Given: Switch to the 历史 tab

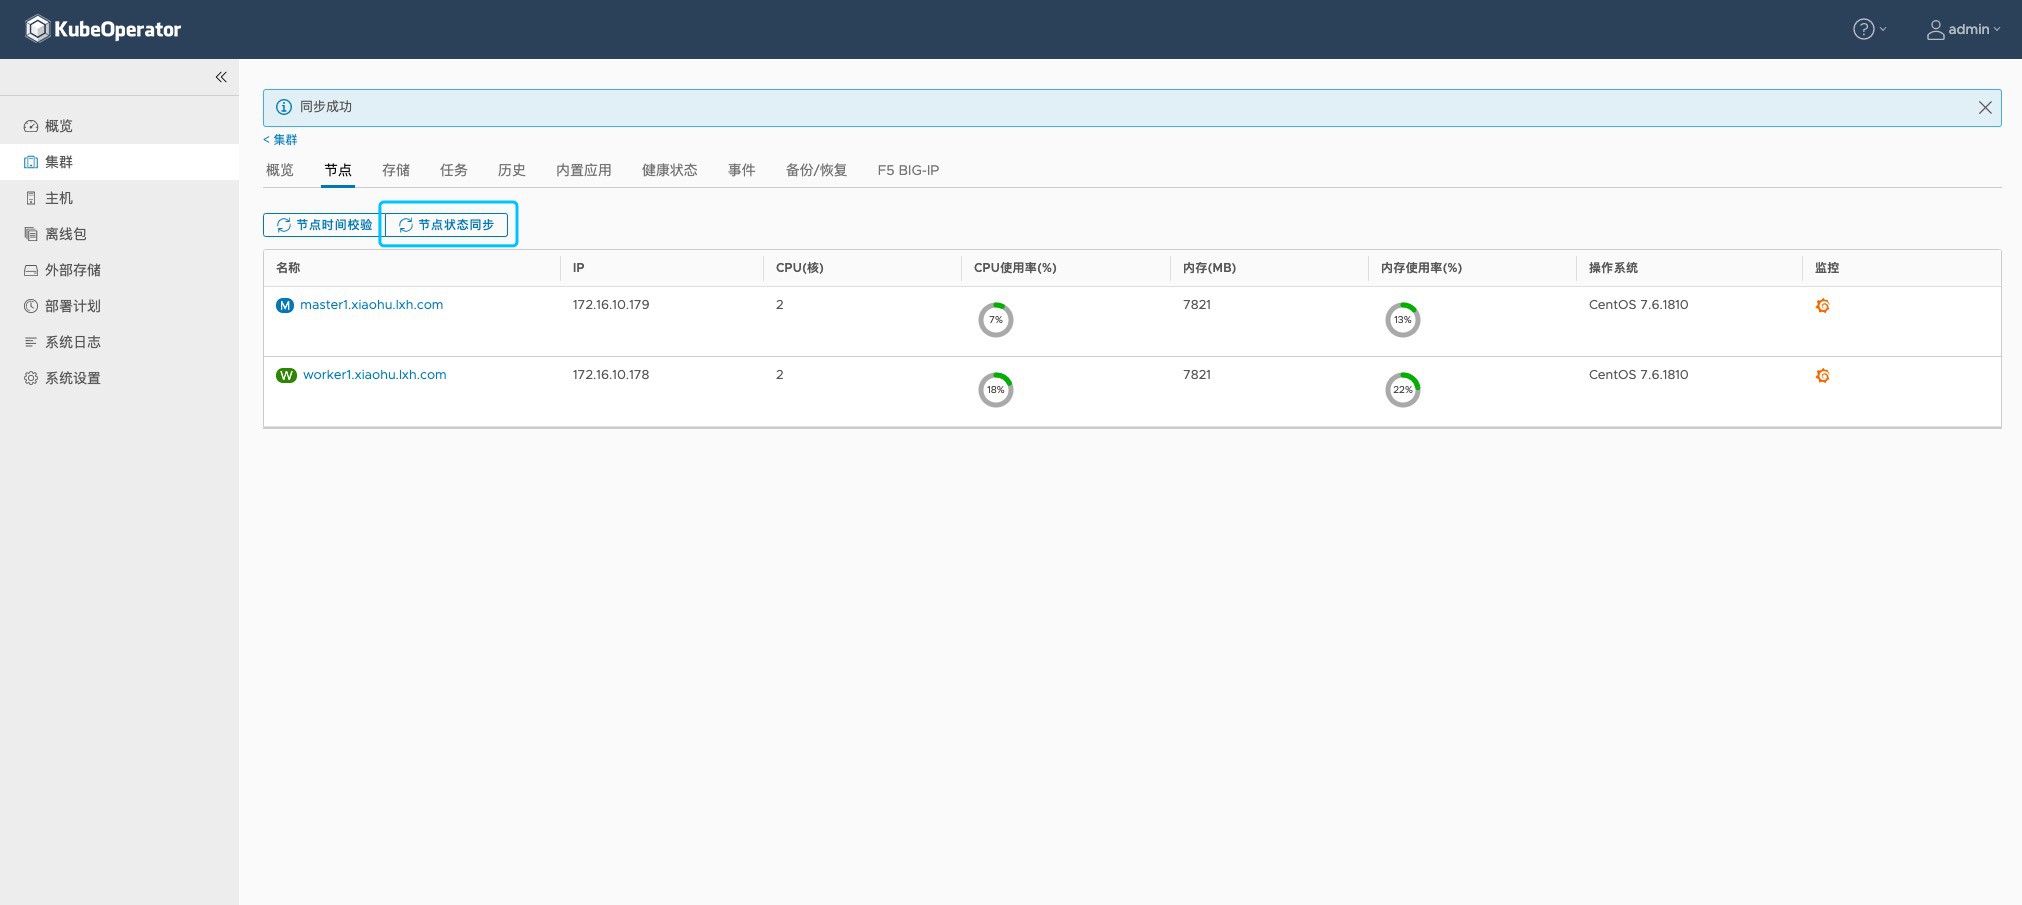Looking at the screenshot, I should pos(512,170).
